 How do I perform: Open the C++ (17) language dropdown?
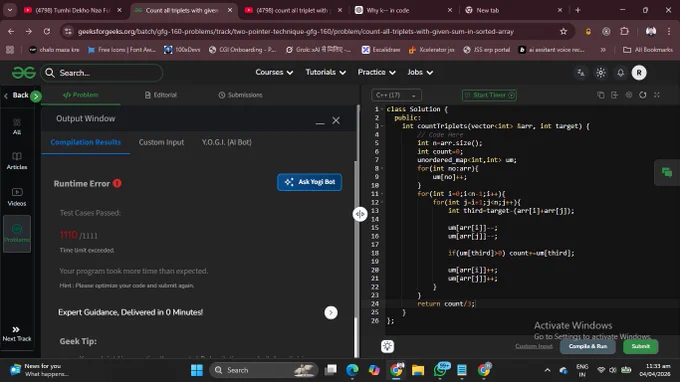coord(396,95)
